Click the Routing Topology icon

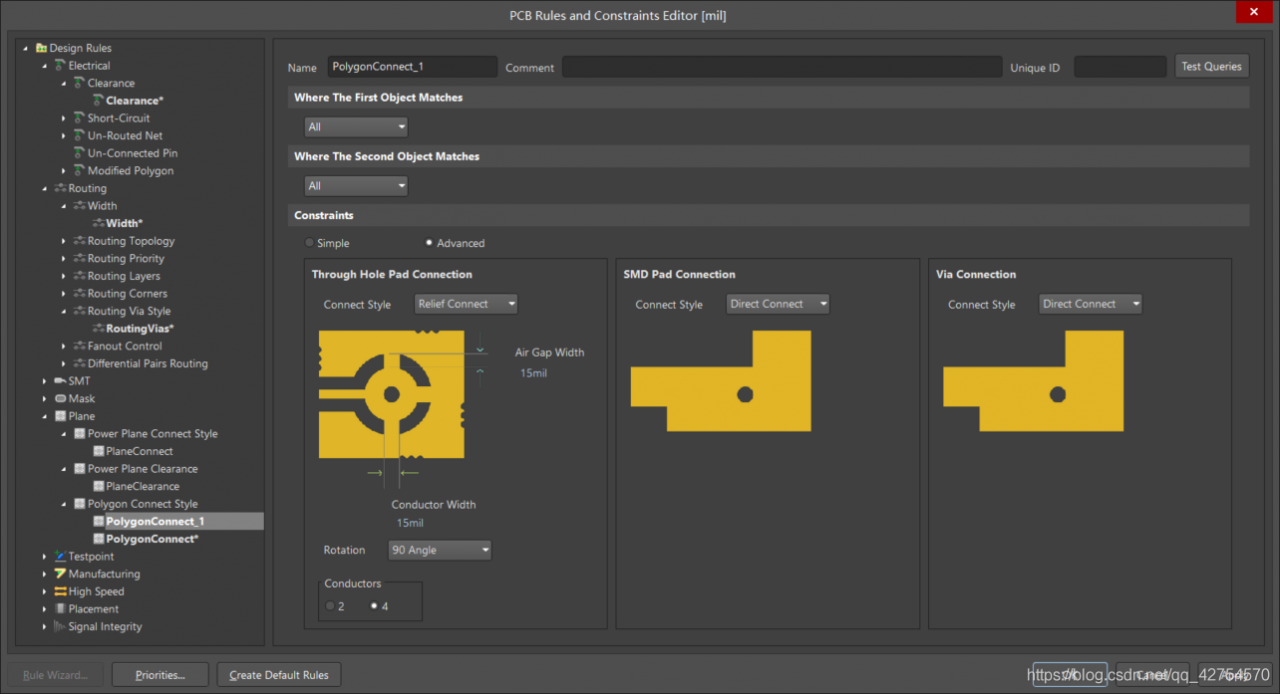tap(79, 241)
